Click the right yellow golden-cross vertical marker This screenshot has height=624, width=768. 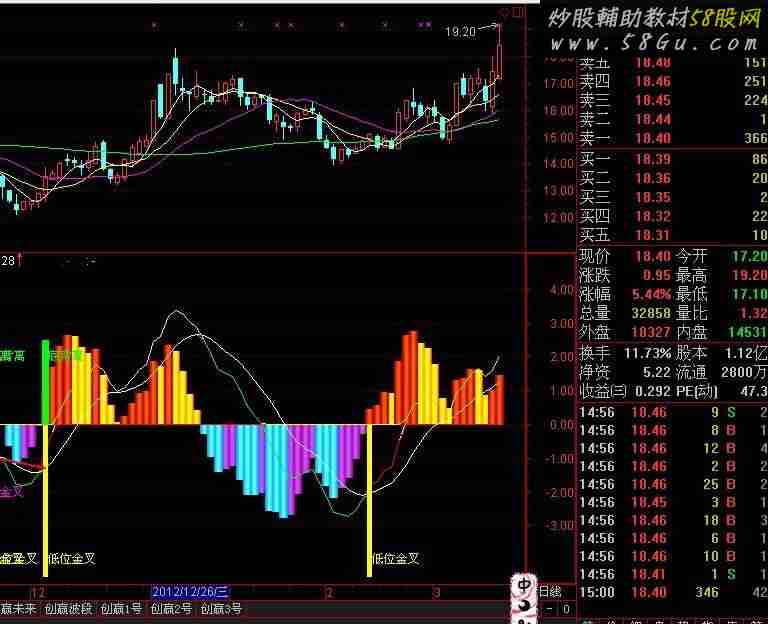coord(369,500)
